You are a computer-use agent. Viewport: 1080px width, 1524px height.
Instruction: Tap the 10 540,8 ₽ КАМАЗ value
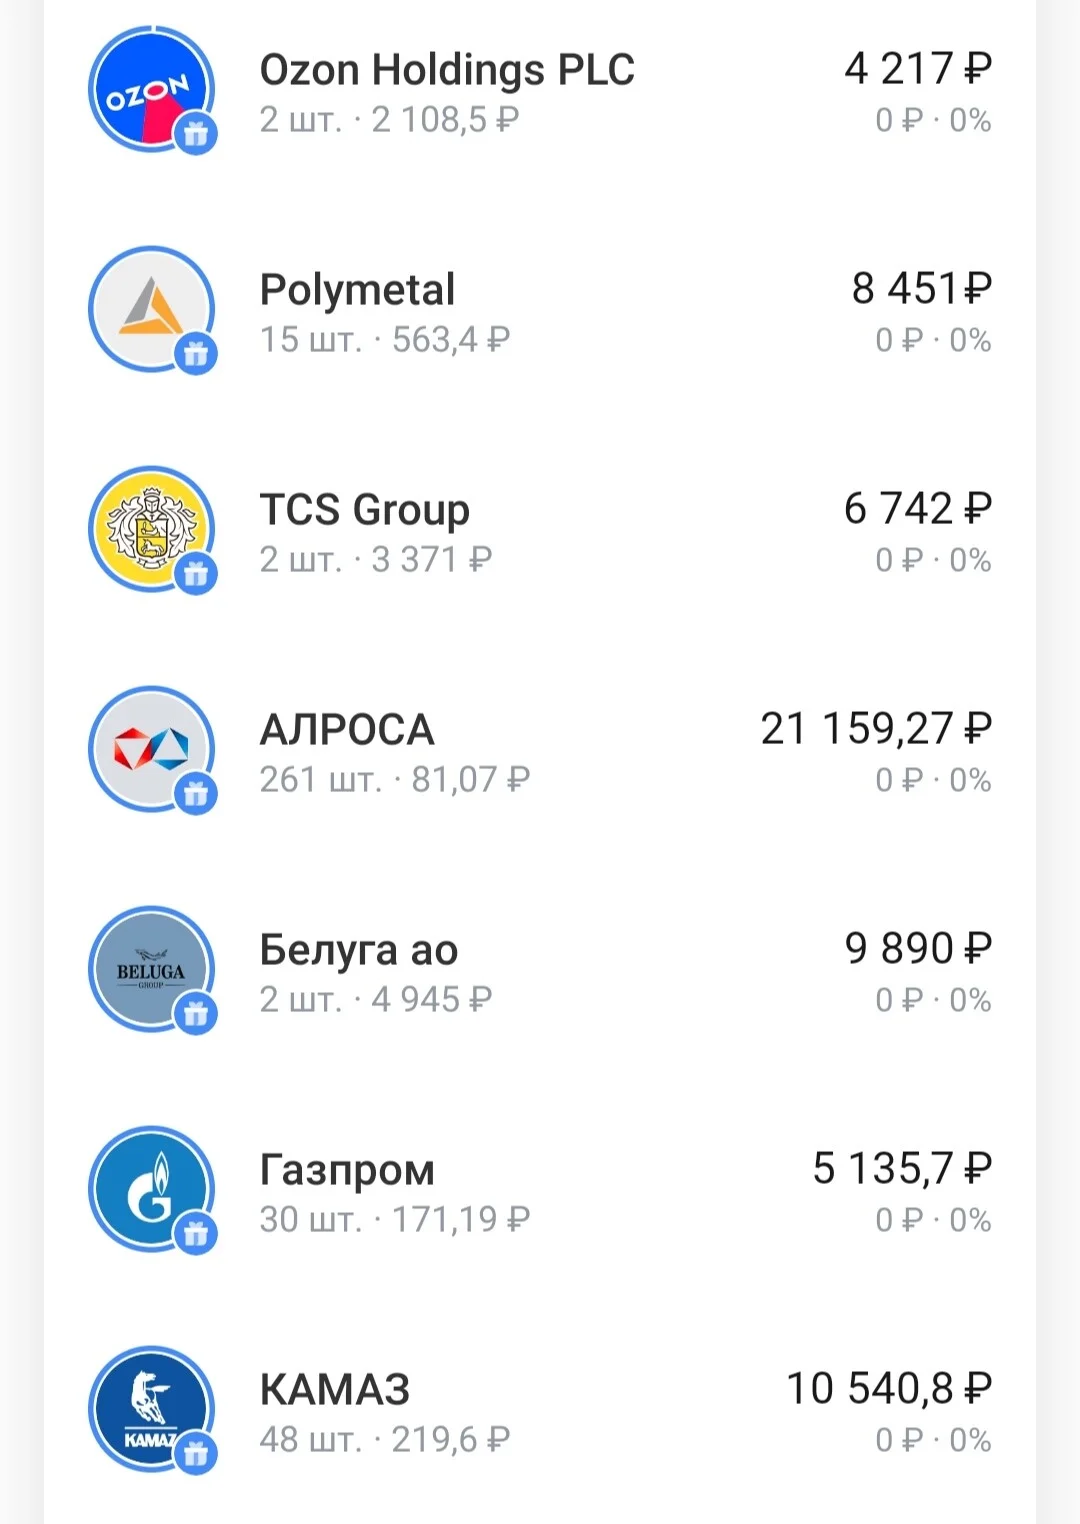point(889,1389)
